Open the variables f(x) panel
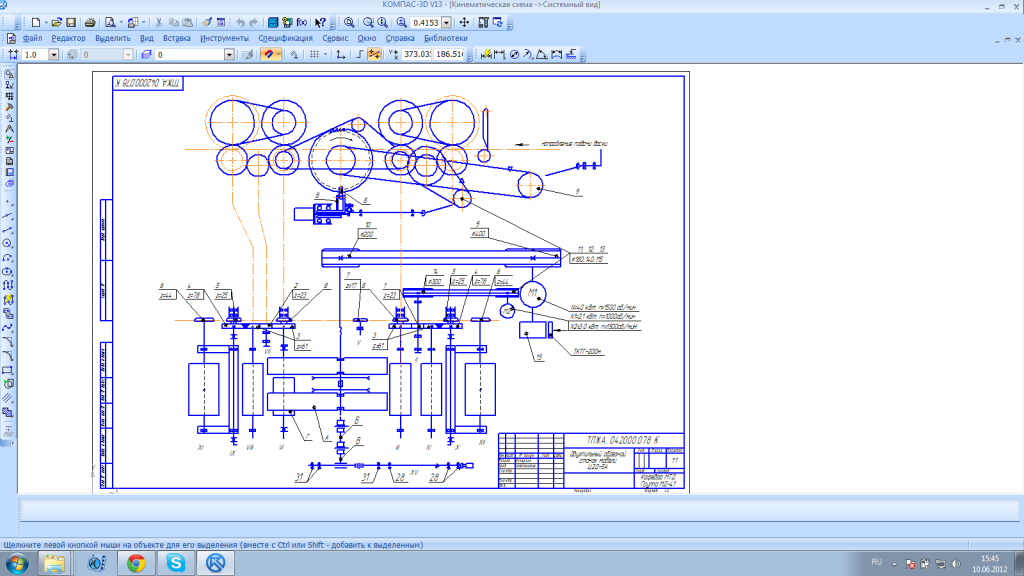The width and height of the screenshot is (1024, 576). (302, 23)
